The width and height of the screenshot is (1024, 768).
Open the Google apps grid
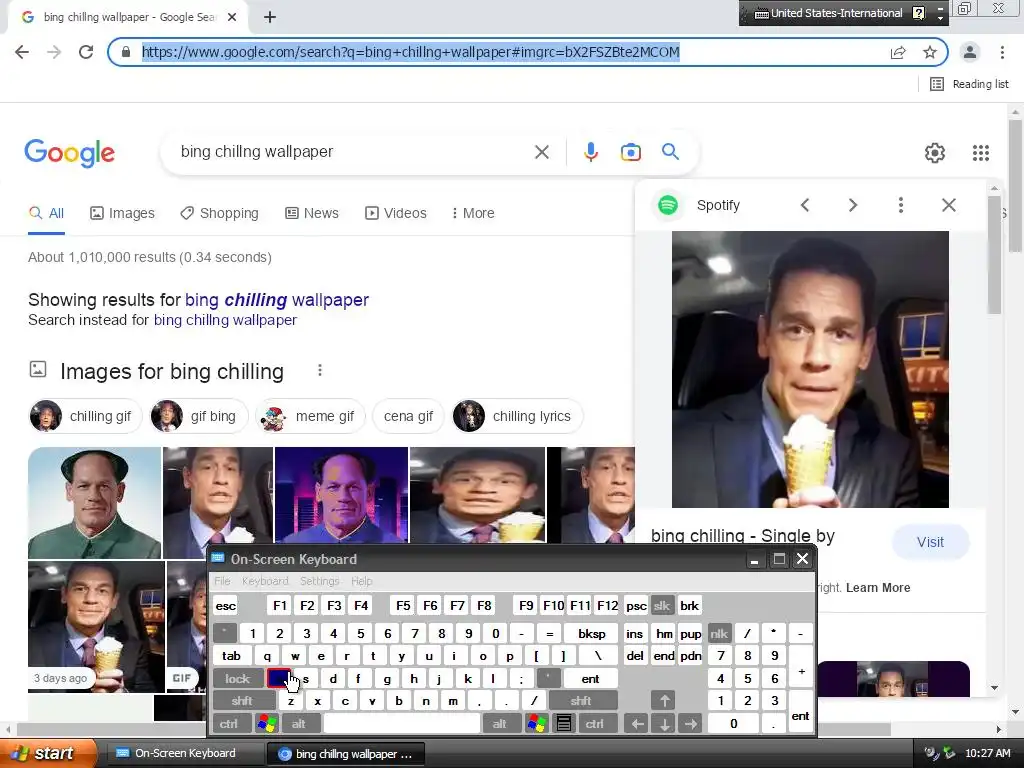click(980, 153)
